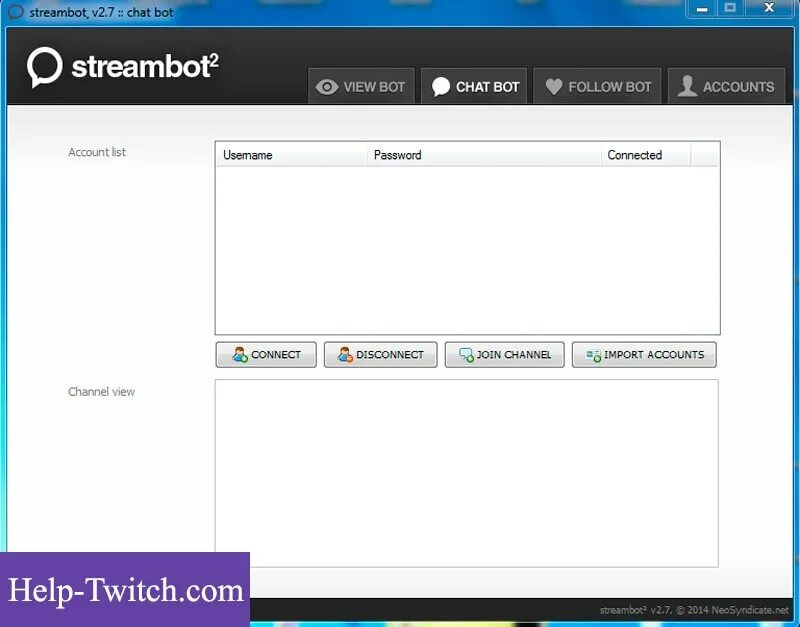Go to the Follow Bot tab
800x627 pixels.
point(597,86)
